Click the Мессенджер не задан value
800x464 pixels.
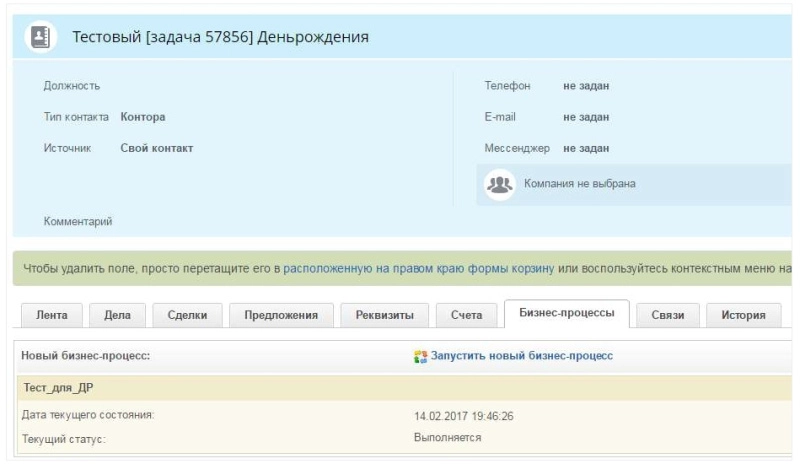coord(586,148)
